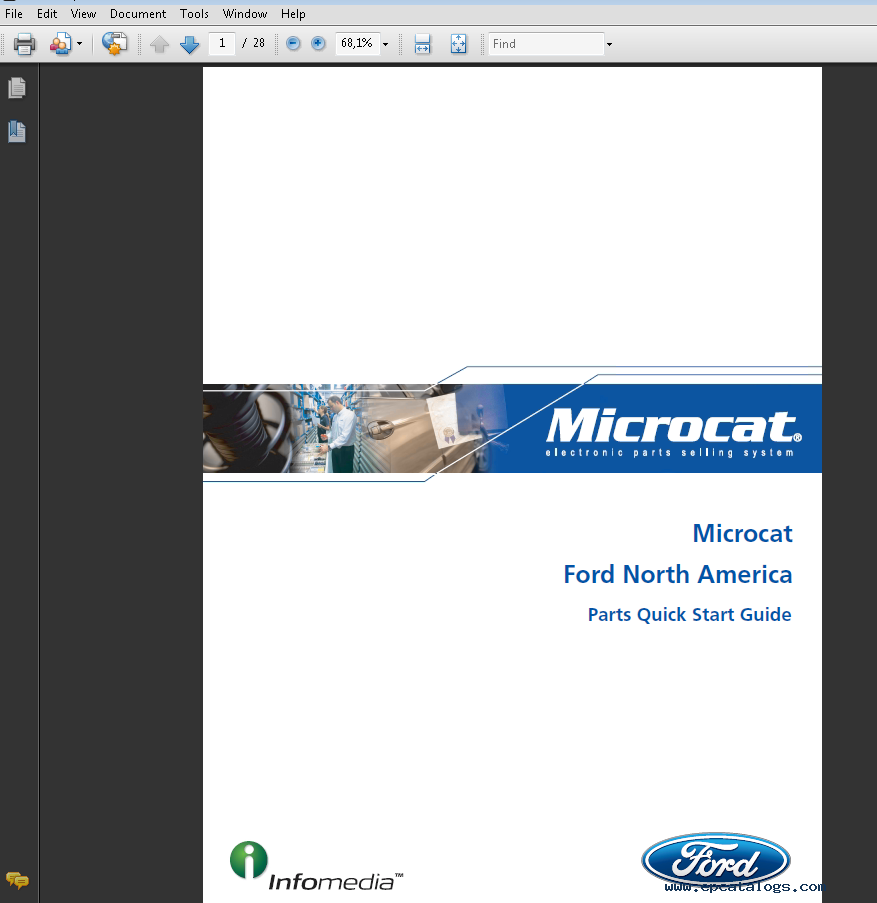Zoom out with the minus button
Viewport: 877px width, 903px height.
[293, 43]
